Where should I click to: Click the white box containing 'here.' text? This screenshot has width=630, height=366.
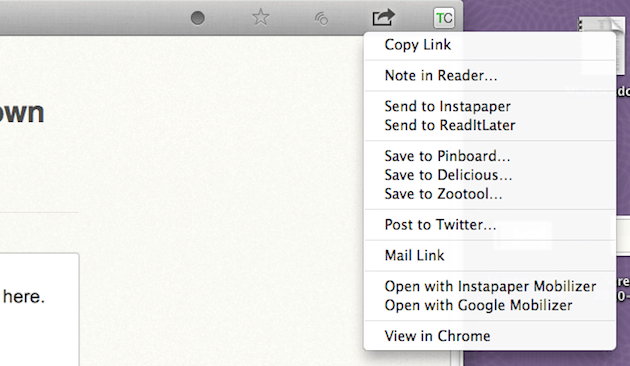(39, 309)
